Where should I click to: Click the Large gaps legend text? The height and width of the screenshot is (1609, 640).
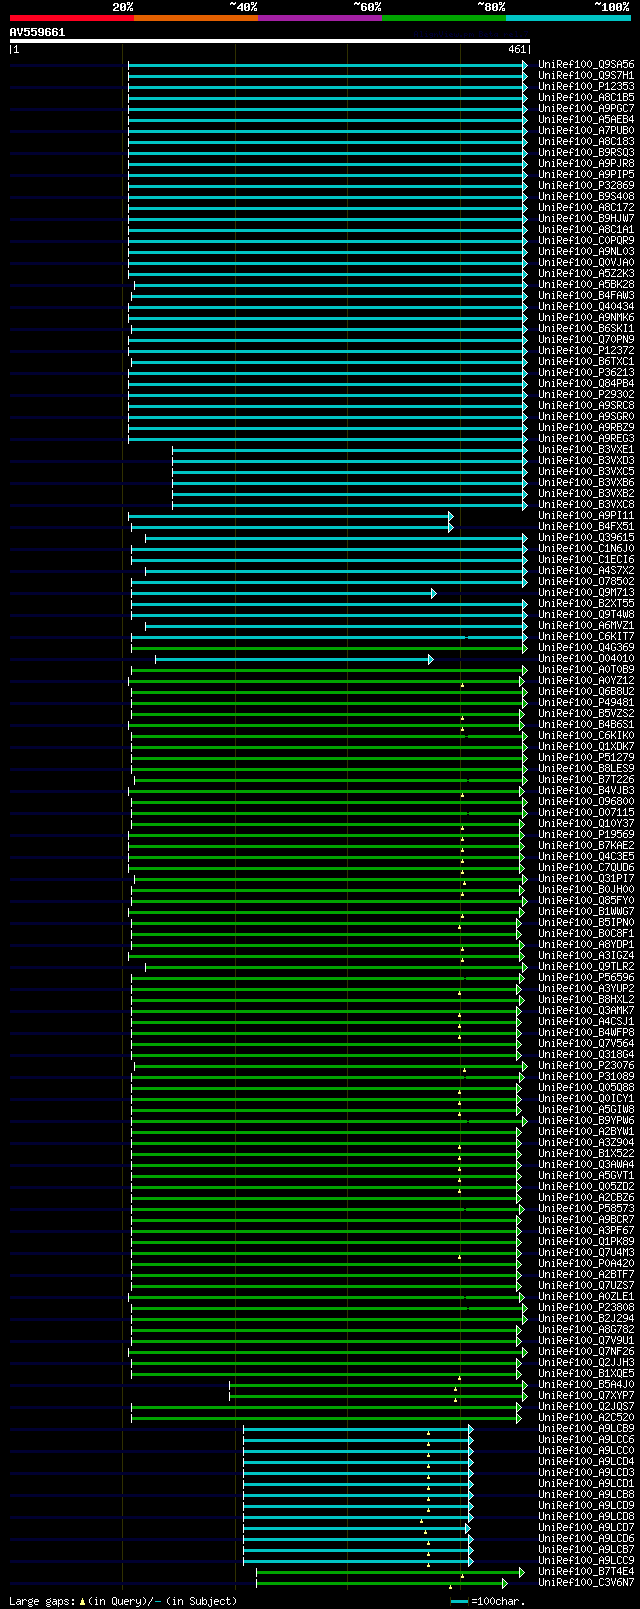(123, 1601)
